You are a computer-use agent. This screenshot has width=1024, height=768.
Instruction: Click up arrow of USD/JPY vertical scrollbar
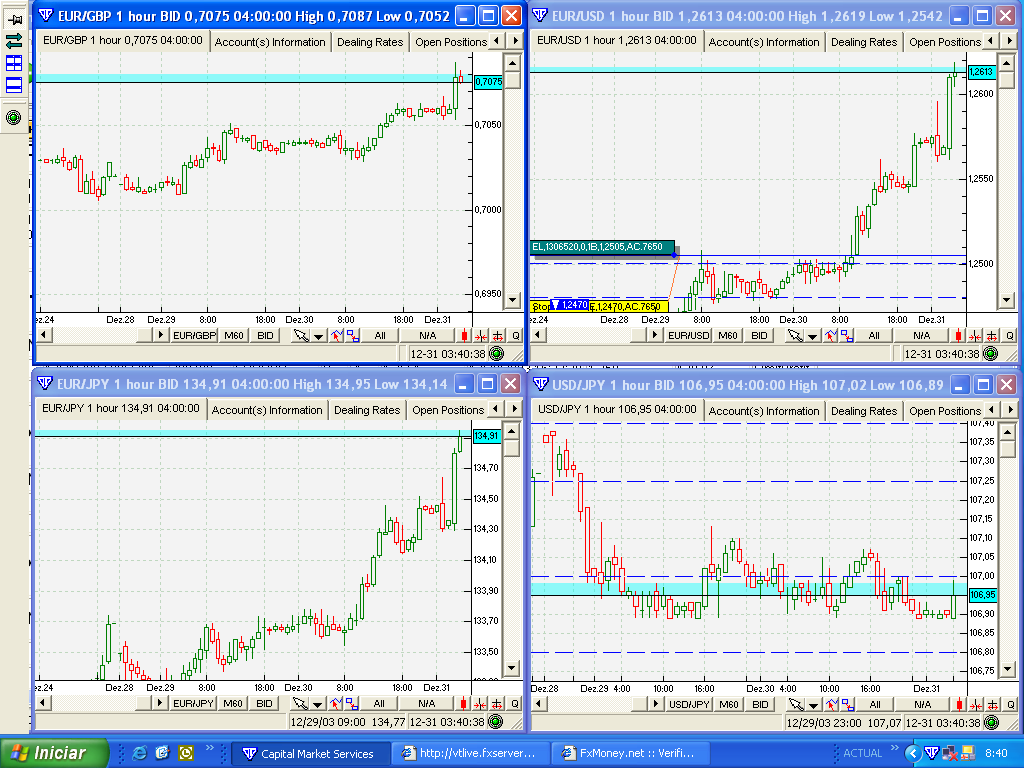coord(1008,432)
